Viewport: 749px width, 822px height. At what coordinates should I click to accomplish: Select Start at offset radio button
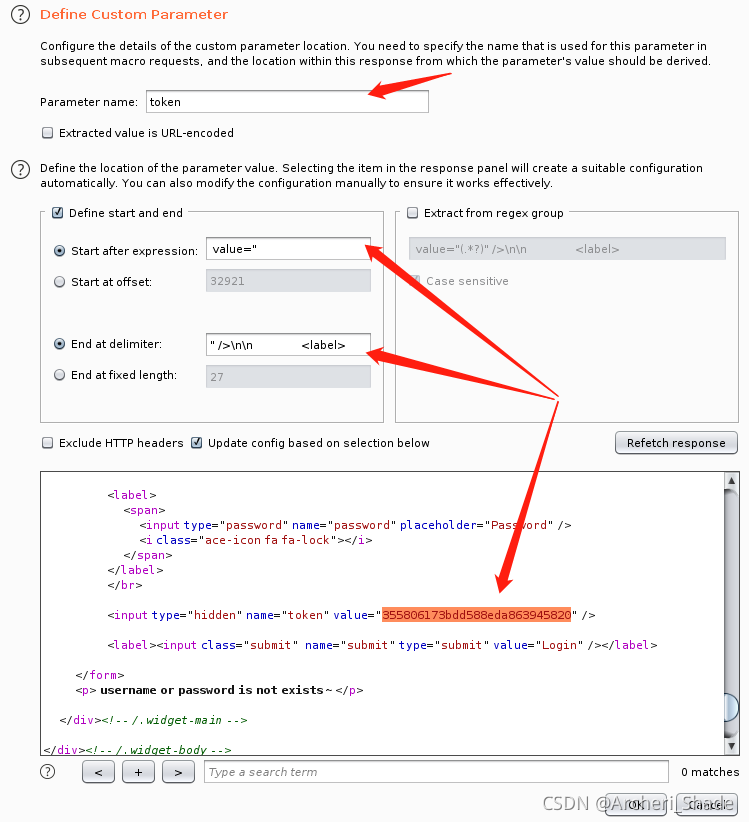click(x=60, y=282)
